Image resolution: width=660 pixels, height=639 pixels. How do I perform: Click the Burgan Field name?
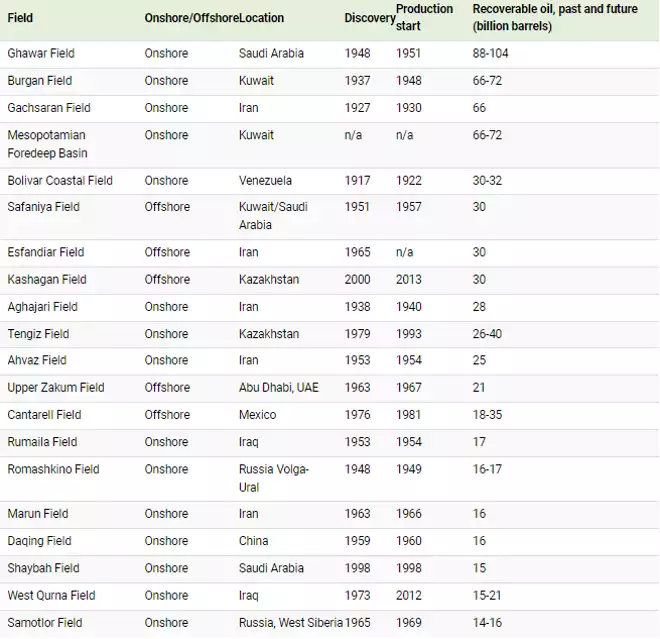[x=40, y=81]
